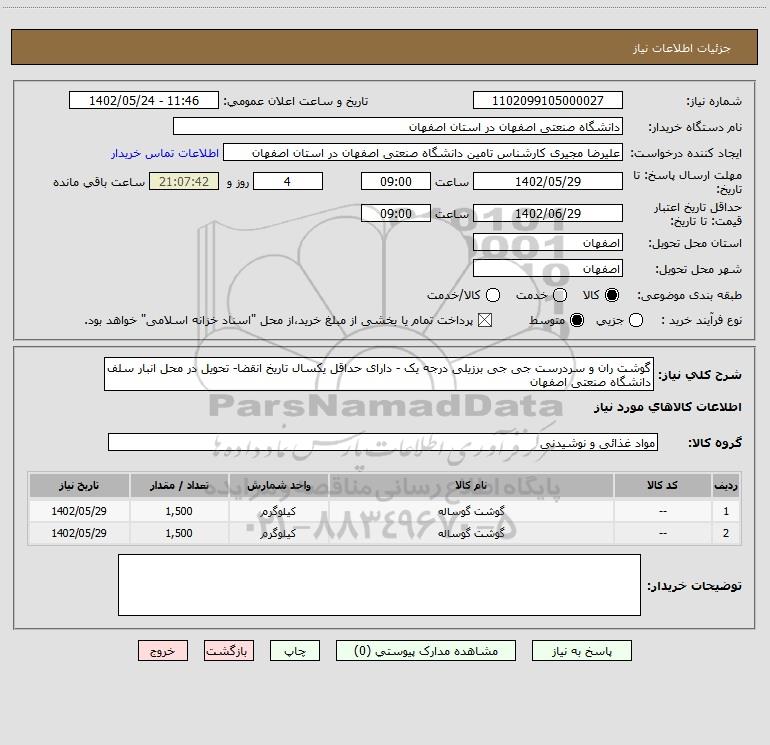Screen dimensions: 770x745
Task: Click the buyer organization name field
Action: tap(398, 127)
